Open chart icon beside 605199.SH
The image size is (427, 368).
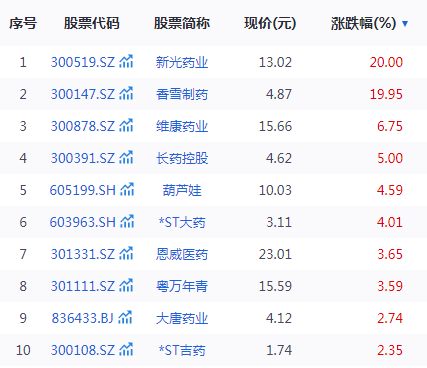coord(127,190)
